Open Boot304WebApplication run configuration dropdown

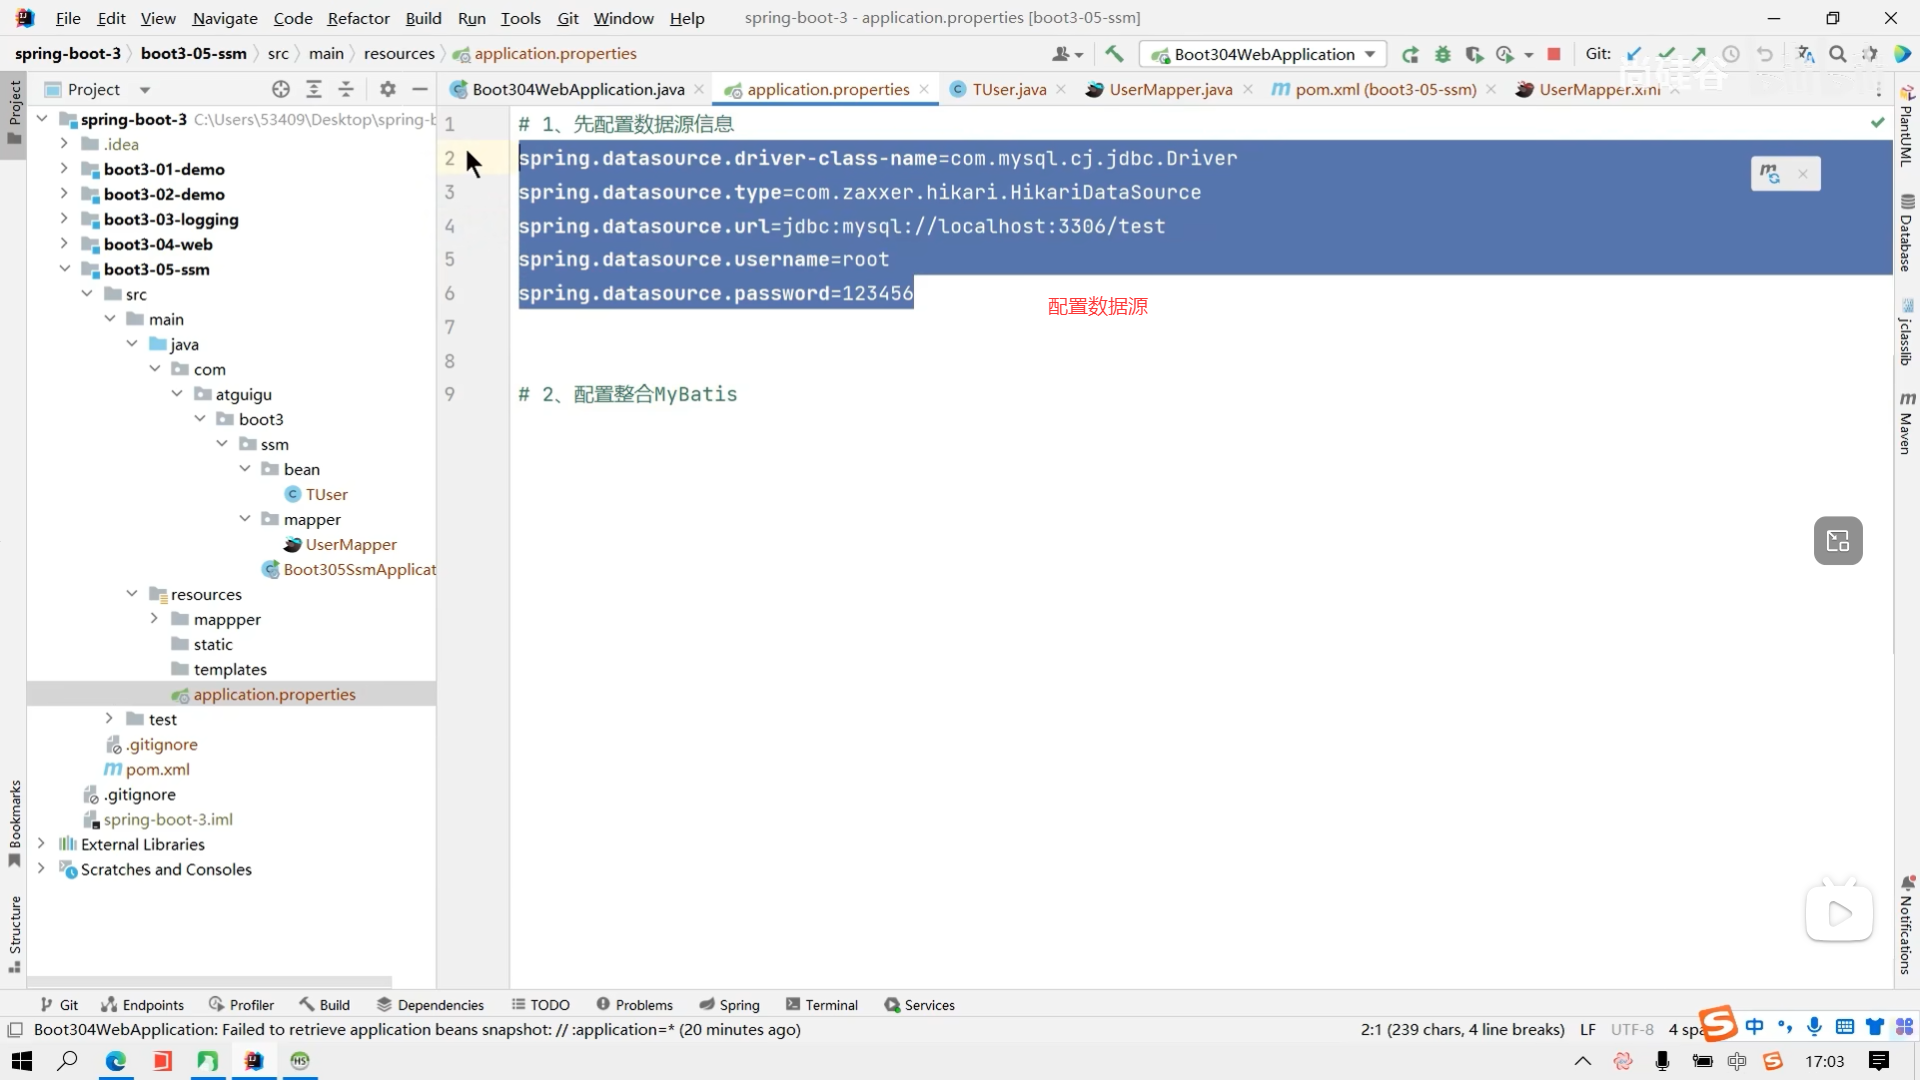[x=1369, y=54]
